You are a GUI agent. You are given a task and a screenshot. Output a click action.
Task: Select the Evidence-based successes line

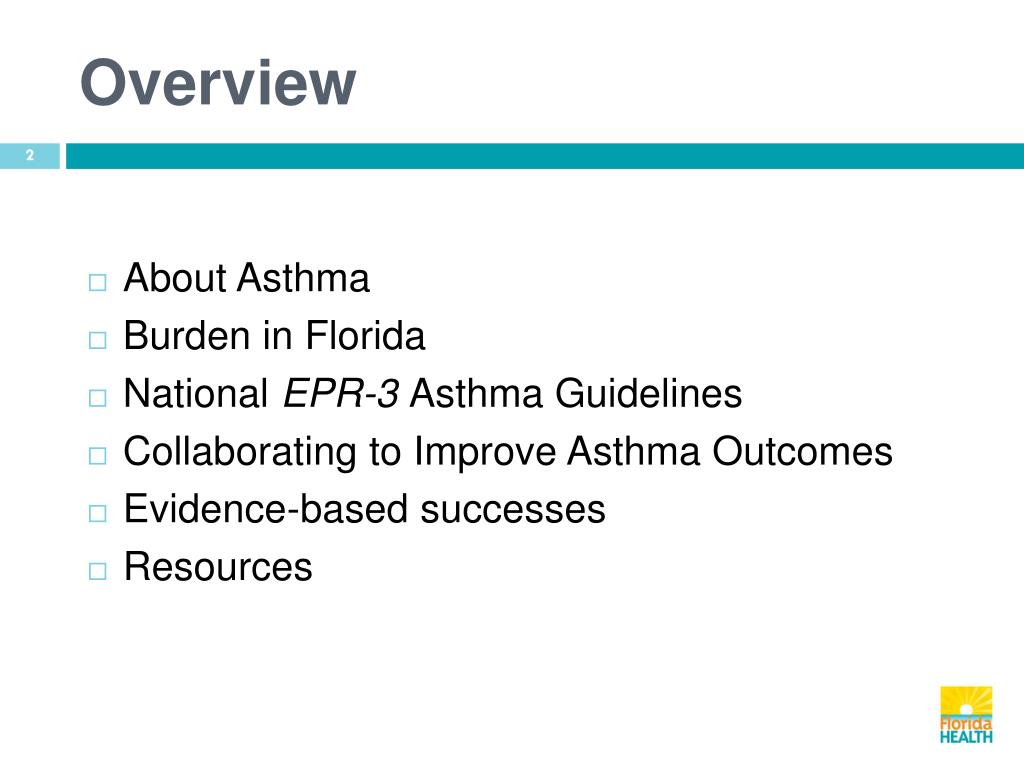pos(364,509)
